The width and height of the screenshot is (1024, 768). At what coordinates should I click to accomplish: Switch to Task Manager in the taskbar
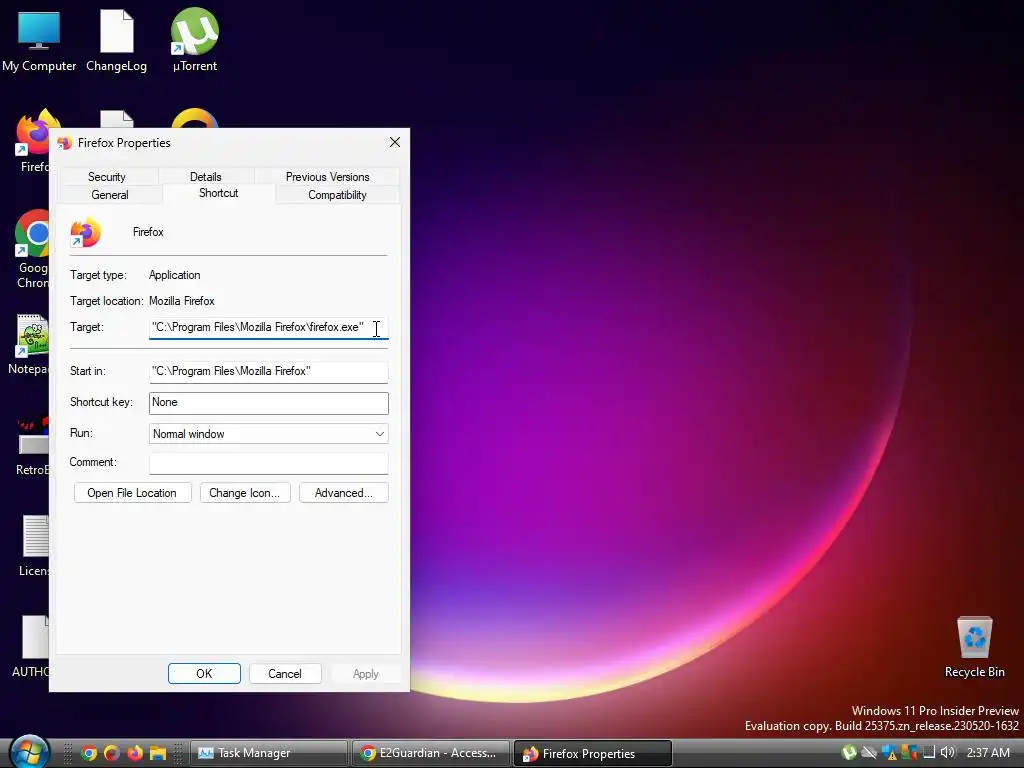coord(269,753)
